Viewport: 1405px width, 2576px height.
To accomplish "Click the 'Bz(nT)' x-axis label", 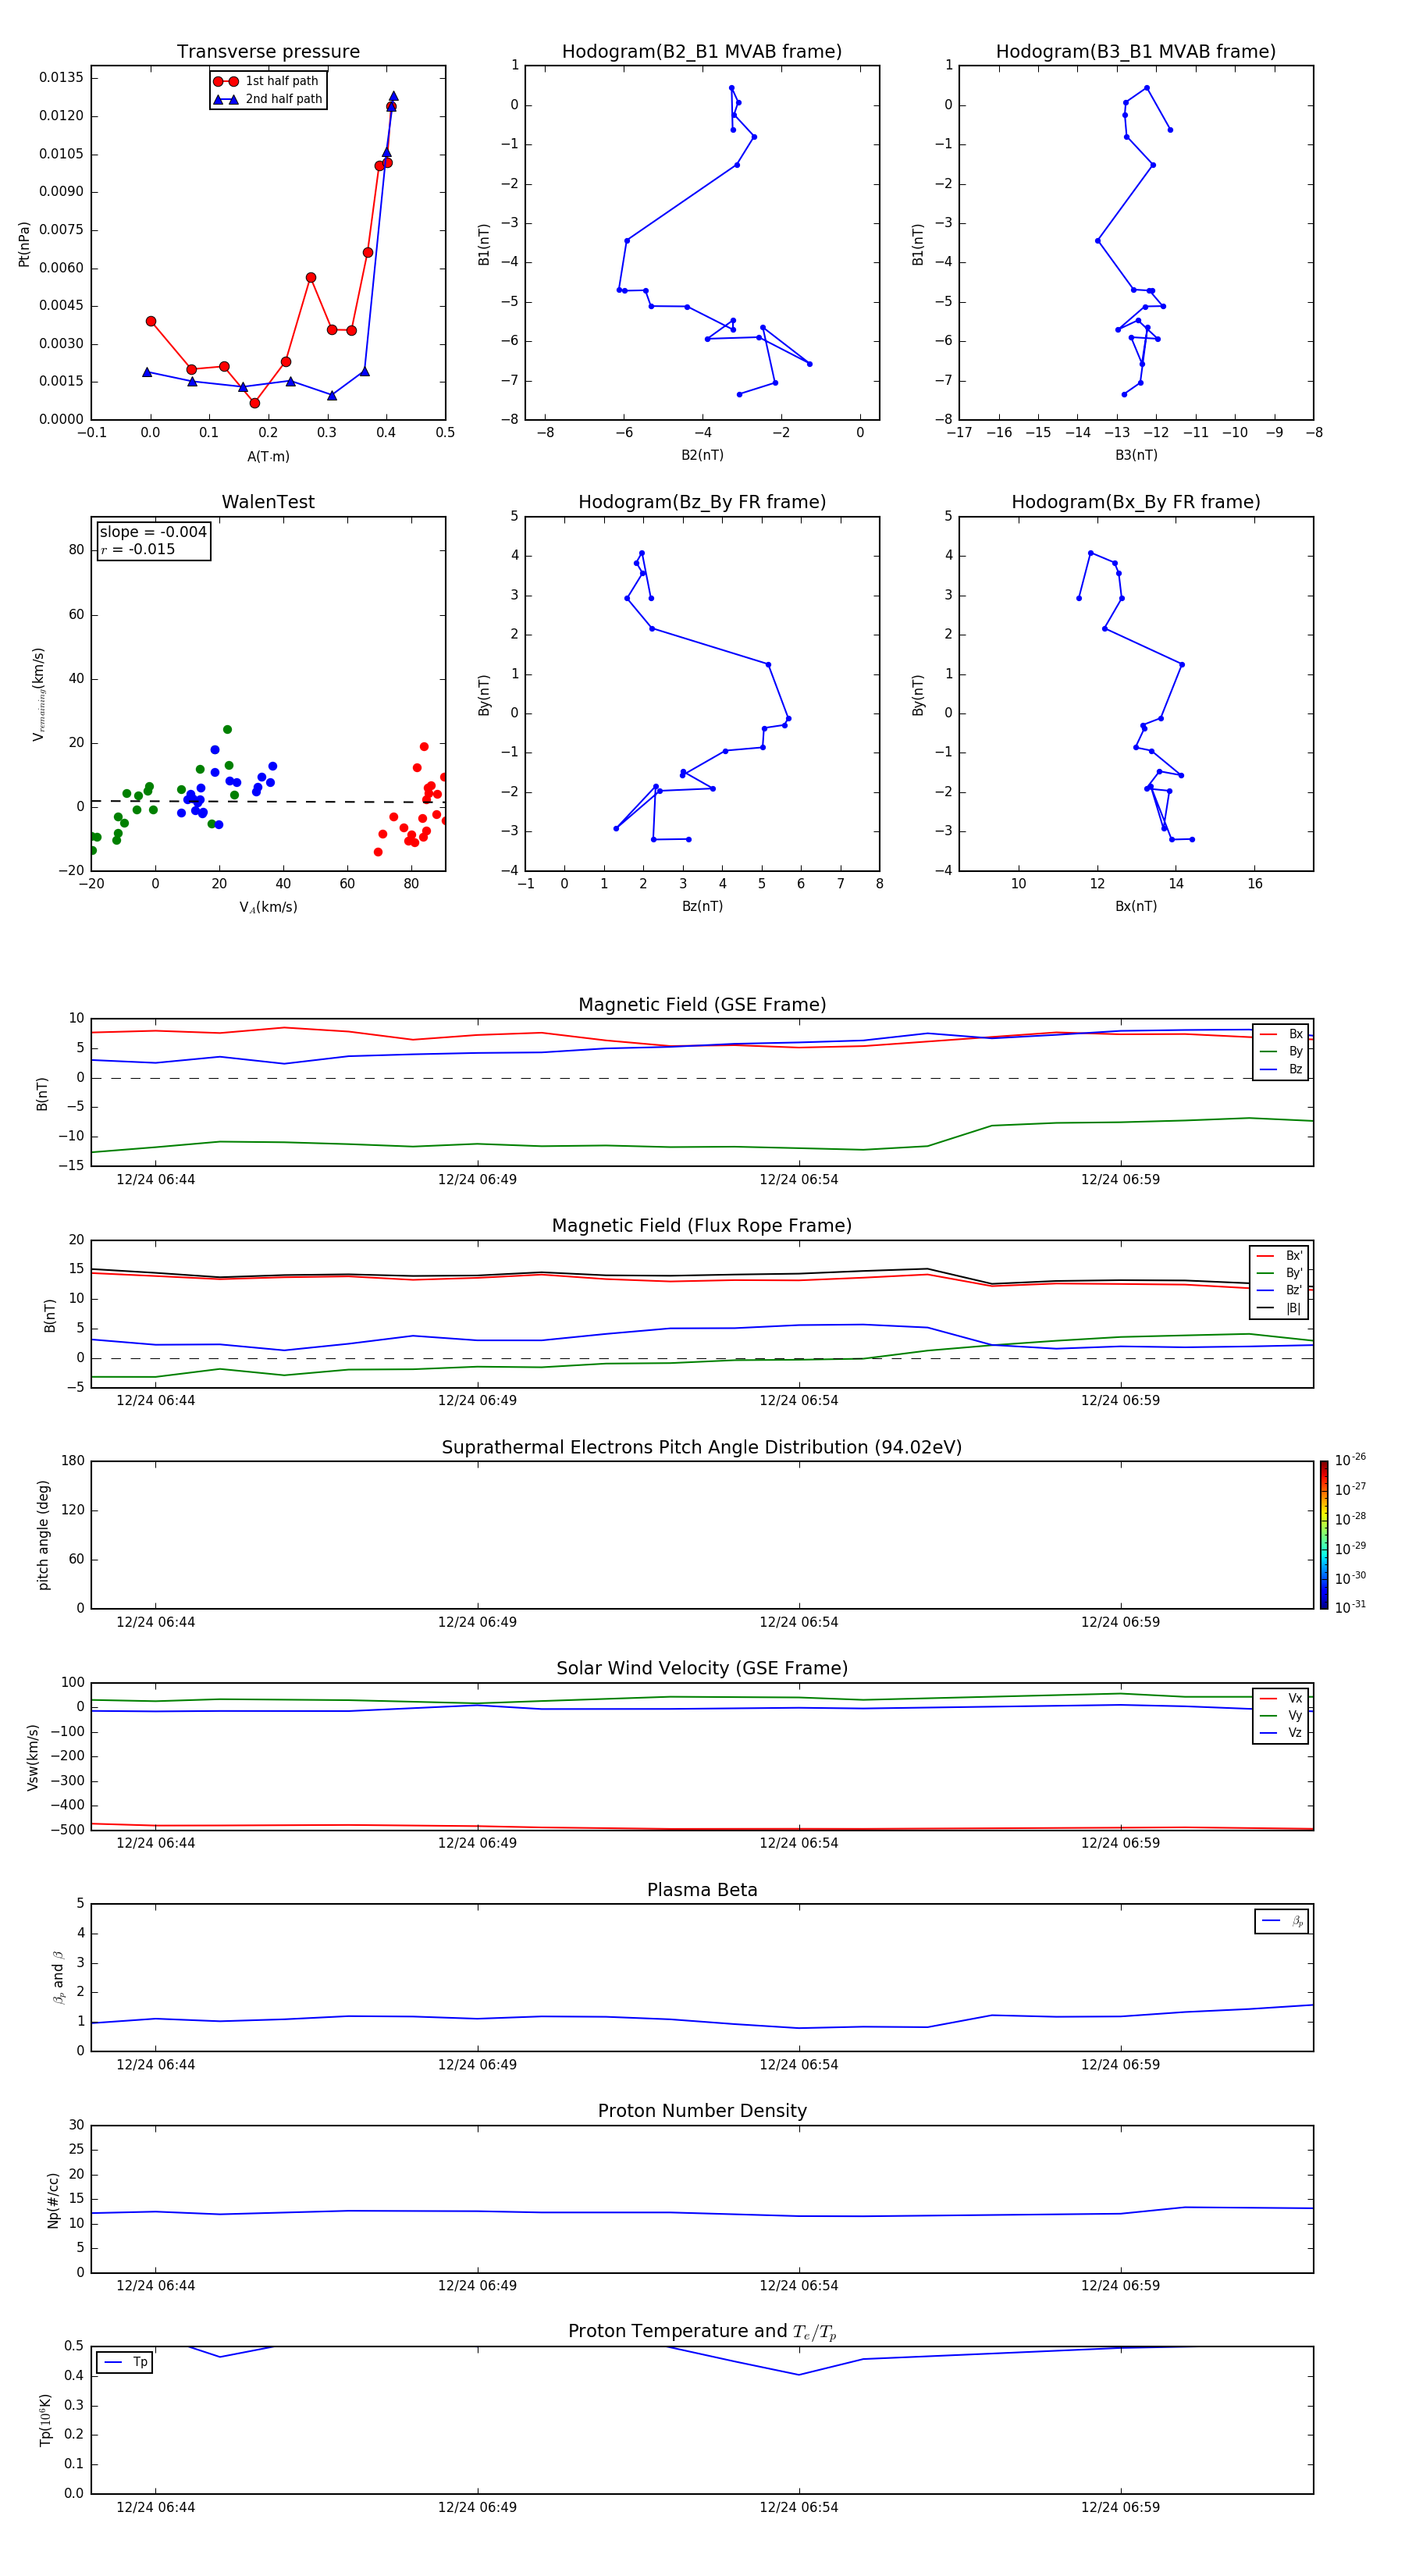I will click(x=702, y=906).
